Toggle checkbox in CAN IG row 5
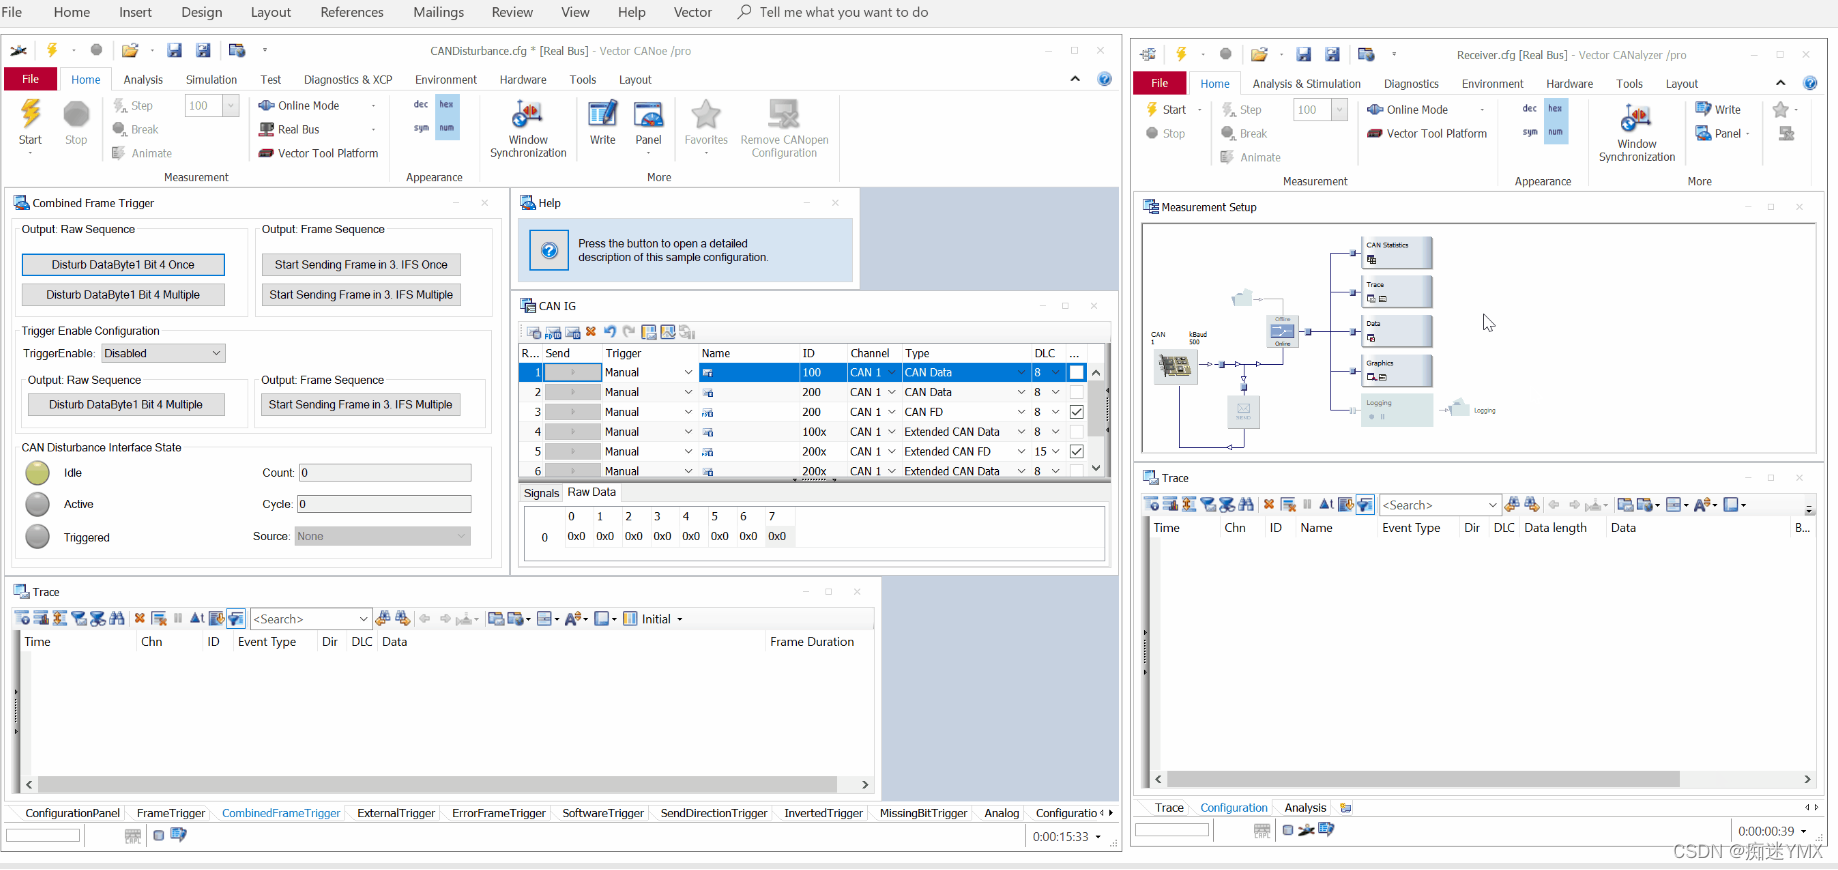Image resolution: width=1838 pixels, height=870 pixels. click(x=1076, y=452)
